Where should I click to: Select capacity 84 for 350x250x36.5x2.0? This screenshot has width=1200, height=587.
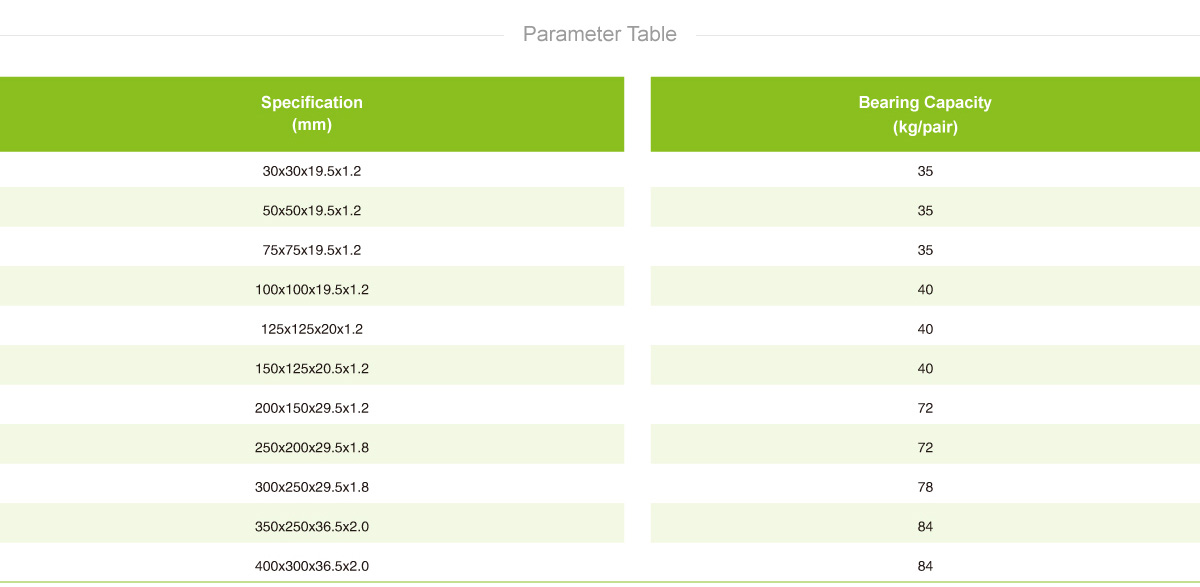925,526
